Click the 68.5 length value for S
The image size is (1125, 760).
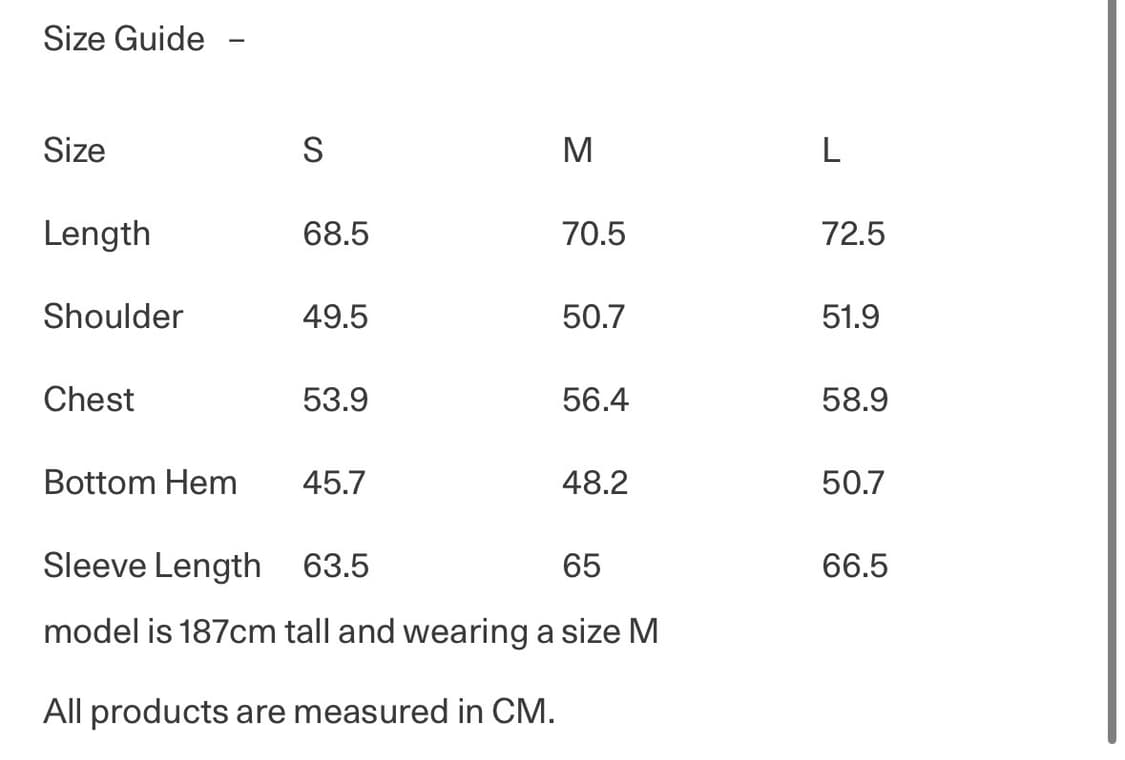coord(335,234)
